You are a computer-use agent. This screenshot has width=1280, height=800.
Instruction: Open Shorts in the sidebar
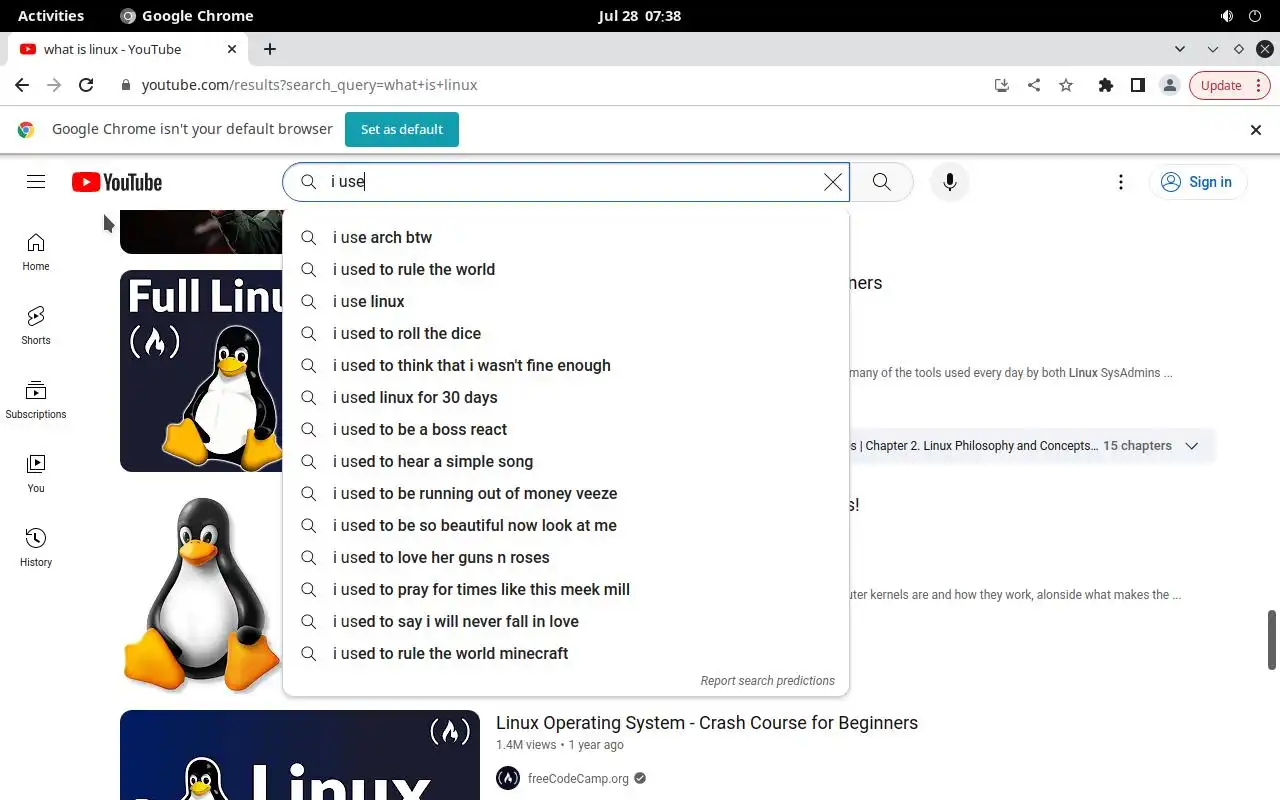[x=36, y=326]
